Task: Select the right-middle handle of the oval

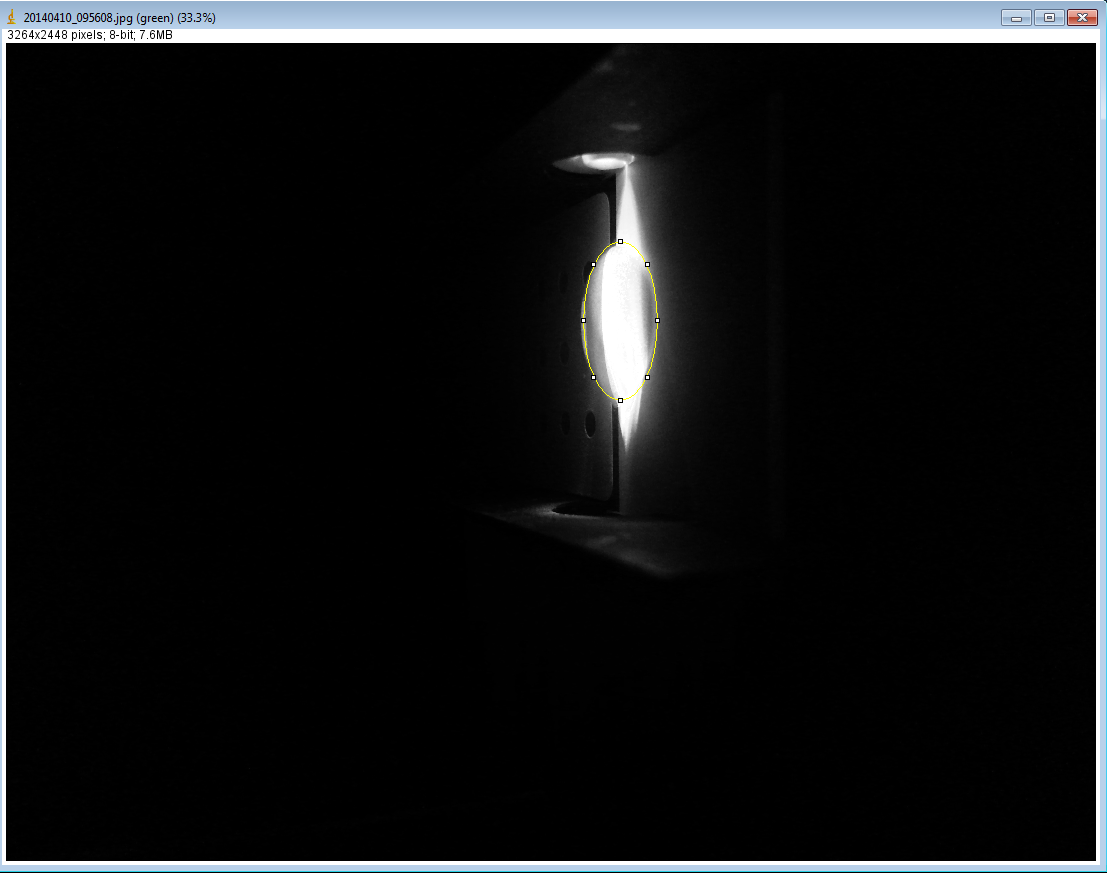Action: pyautogui.click(x=657, y=320)
